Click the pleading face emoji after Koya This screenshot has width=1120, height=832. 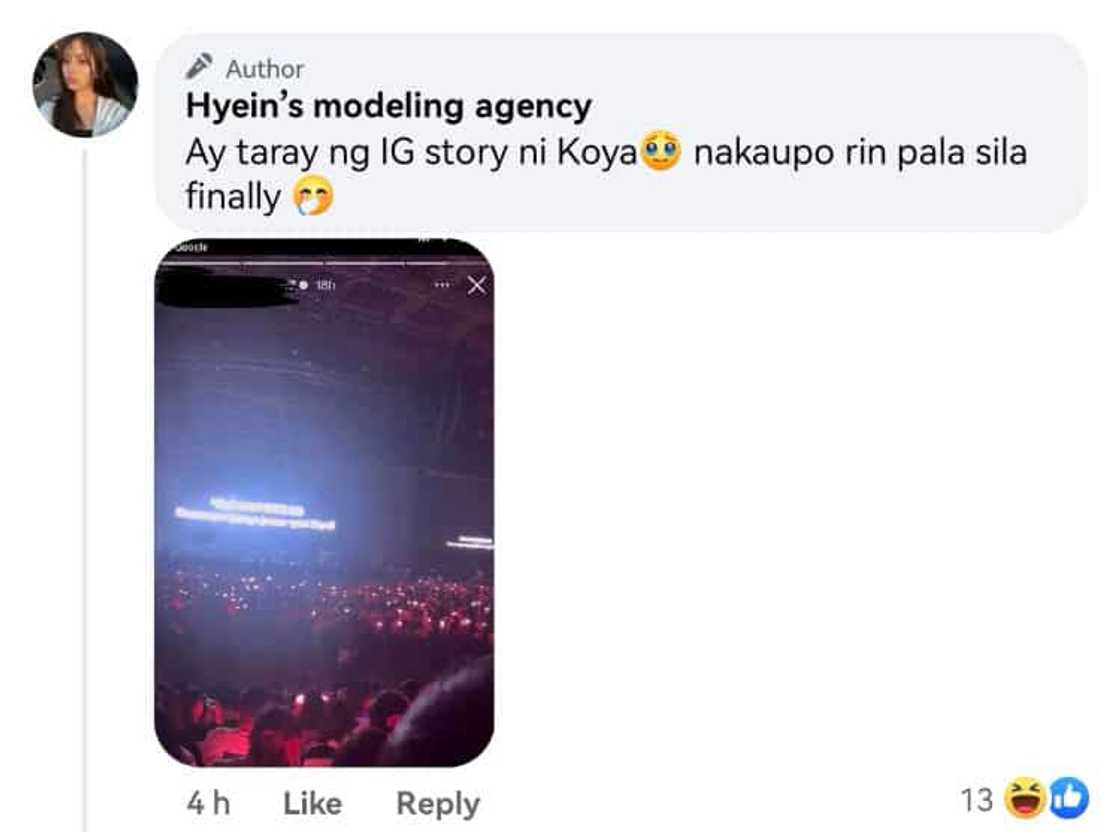point(661,151)
